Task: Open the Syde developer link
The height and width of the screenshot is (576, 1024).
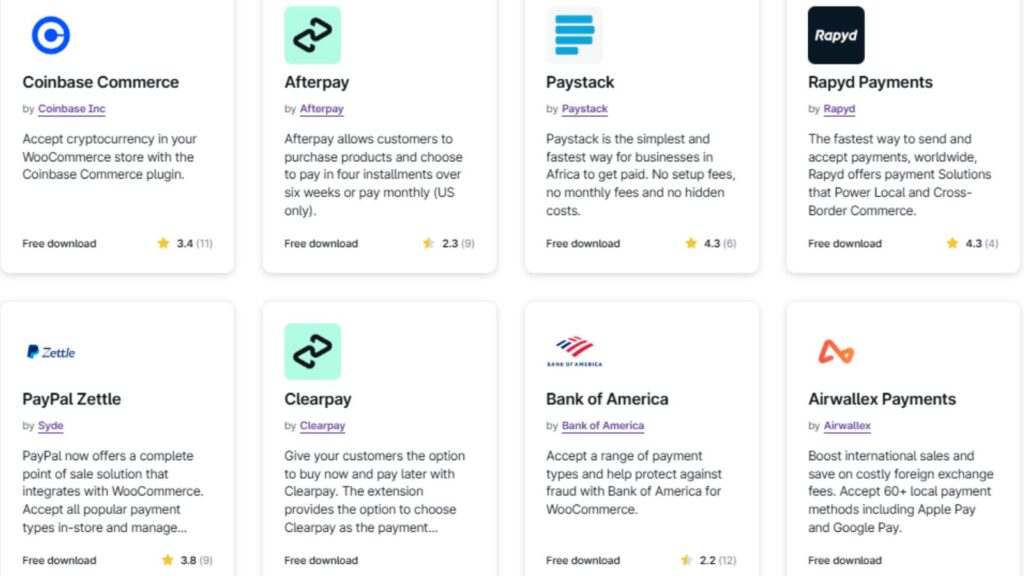Action: [x=50, y=426]
